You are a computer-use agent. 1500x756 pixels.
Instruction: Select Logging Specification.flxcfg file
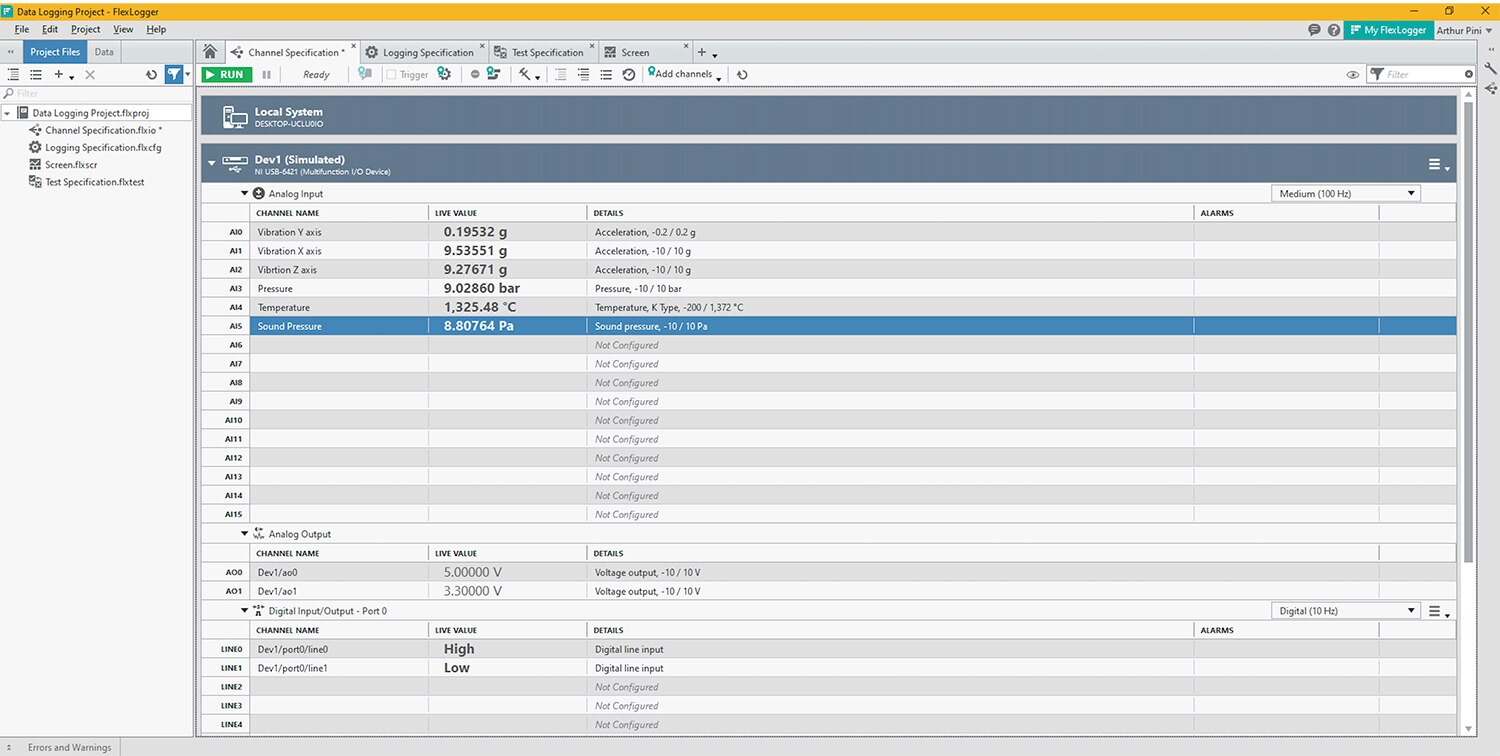tap(94, 148)
